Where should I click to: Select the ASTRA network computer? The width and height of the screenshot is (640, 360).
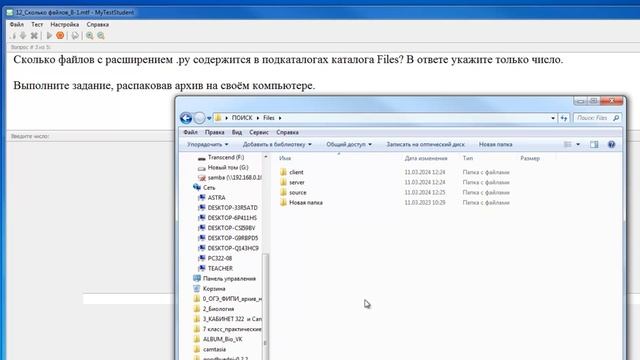216,198
